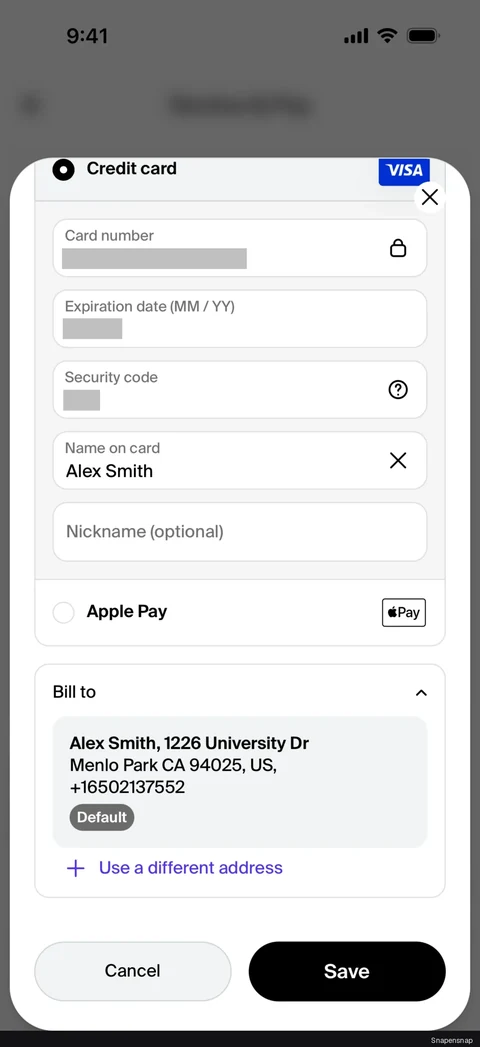Viewport: 480px width, 1047px height.
Task: Tap the Expiration date field
Action: point(240,319)
